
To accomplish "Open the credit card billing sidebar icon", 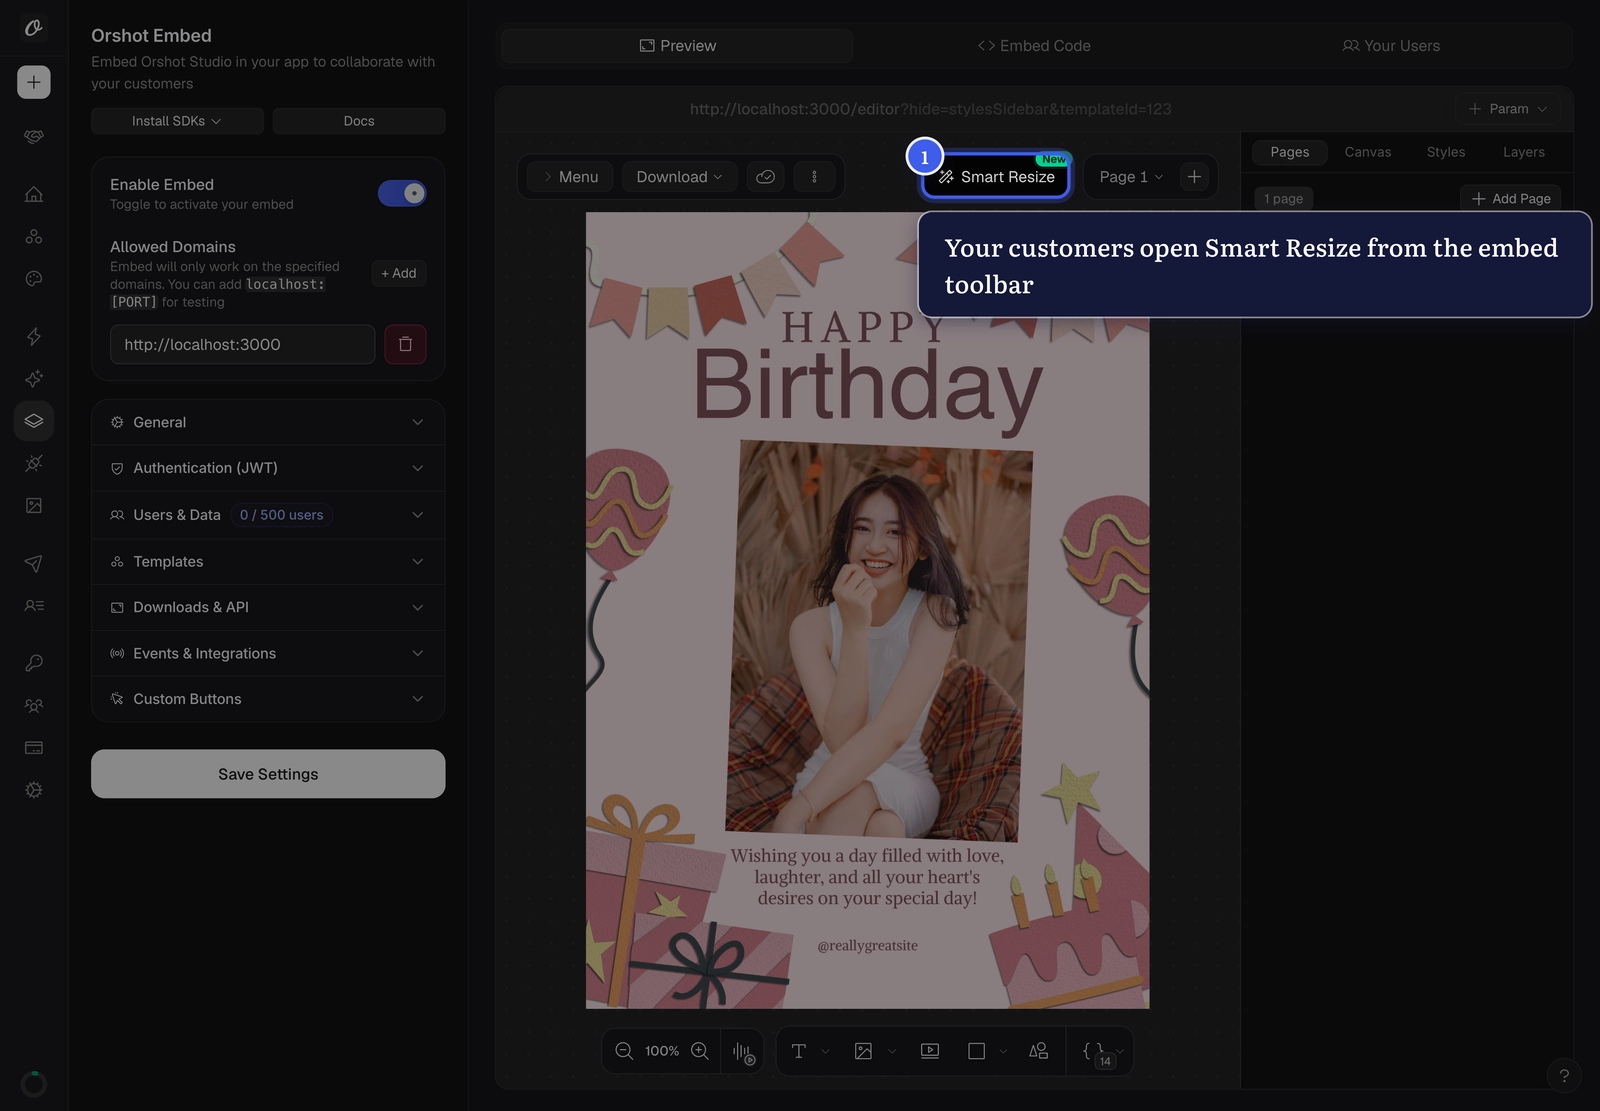I will (x=34, y=748).
